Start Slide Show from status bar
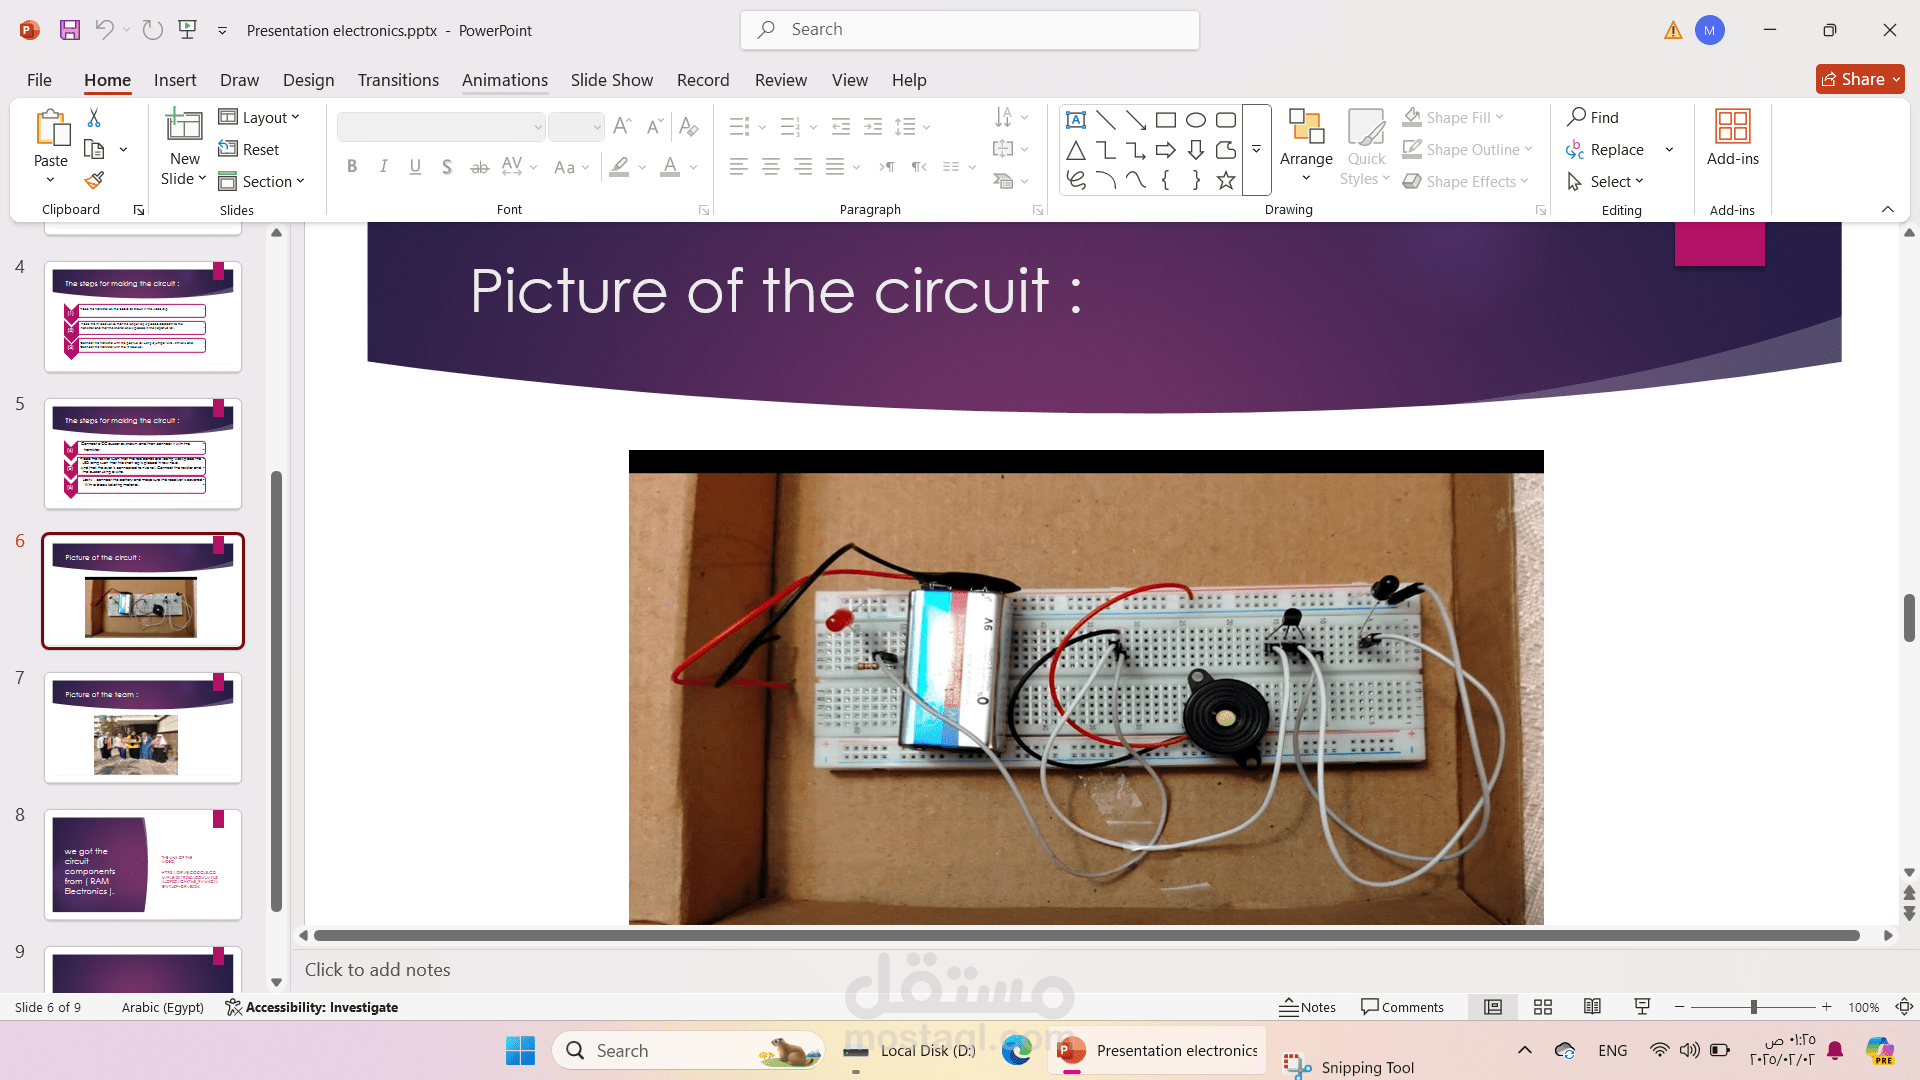The height and width of the screenshot is (1080, 1920). (1642, 1007)
